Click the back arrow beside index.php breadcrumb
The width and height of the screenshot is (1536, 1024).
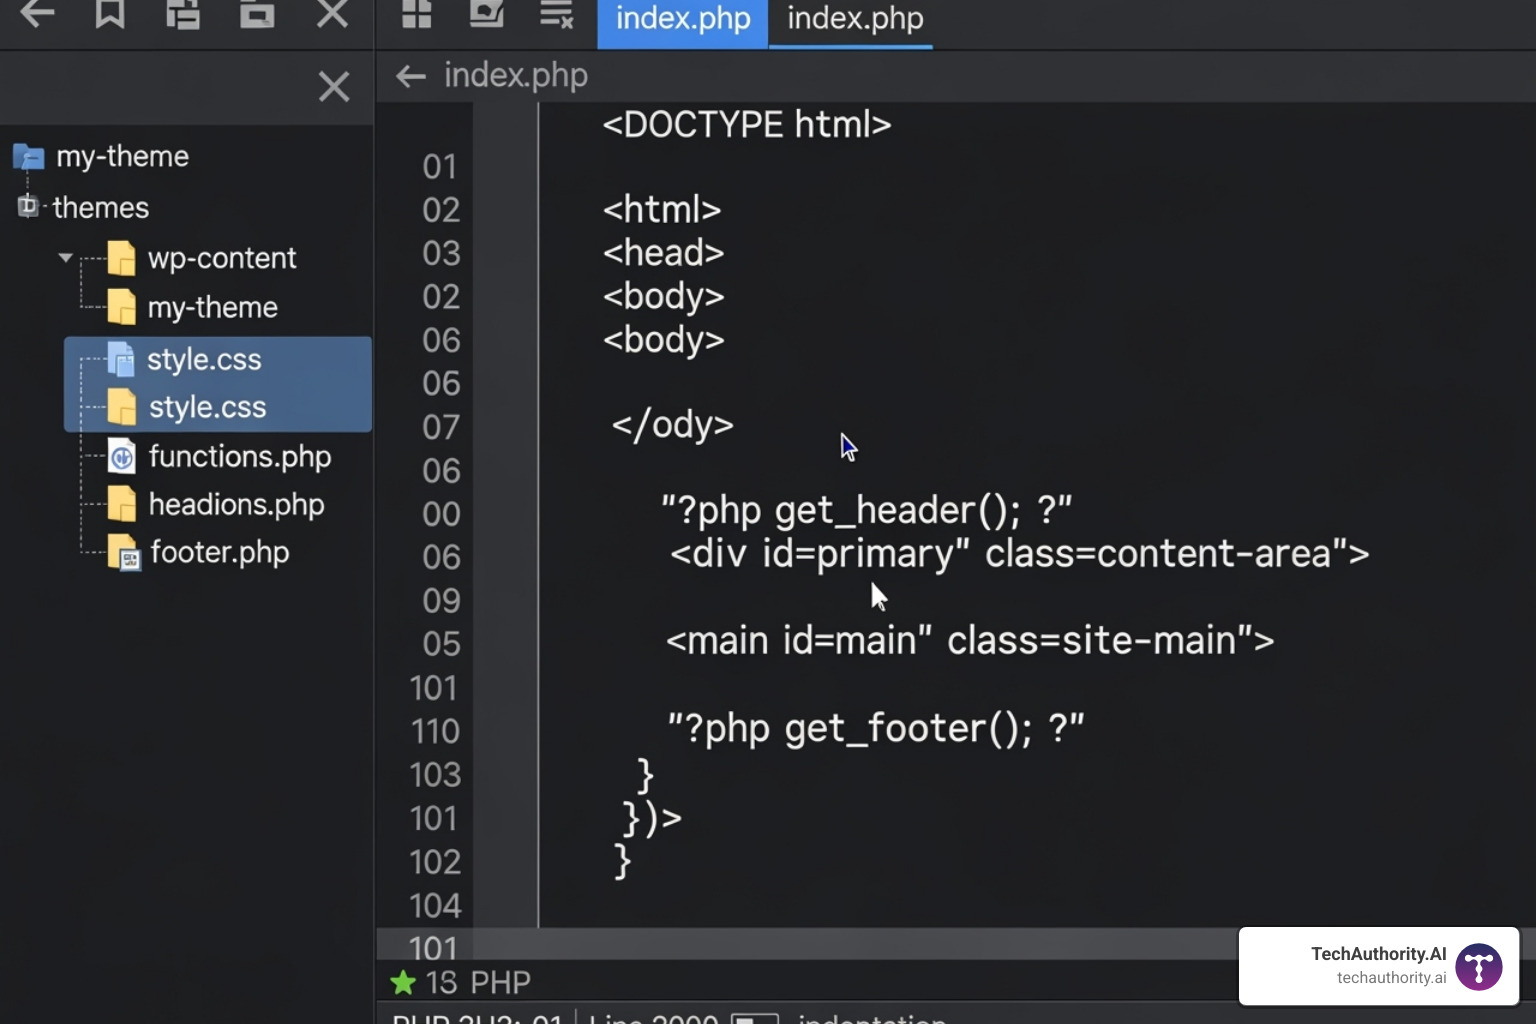411,76
